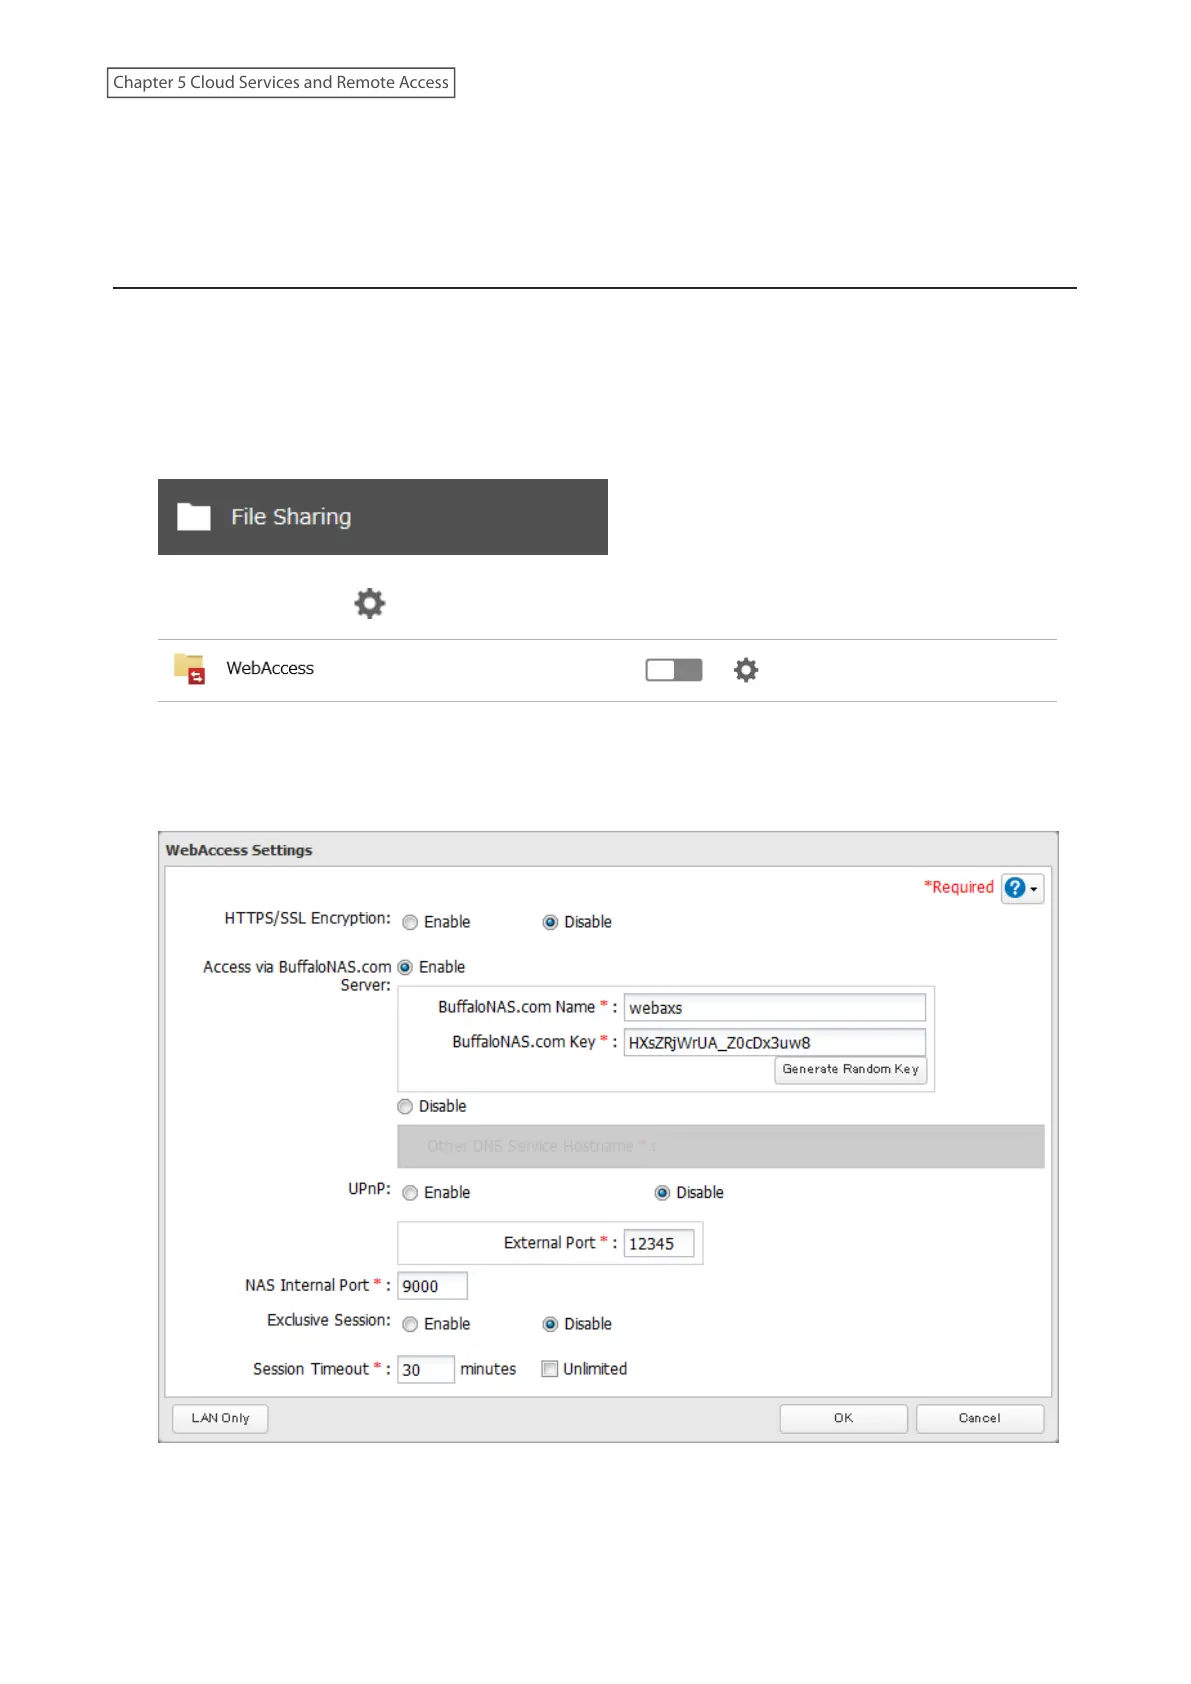Click the BuffaloNAS.com Key field
The height and width of the screenshot is (1684, 1191).
tap(775, 1042)
